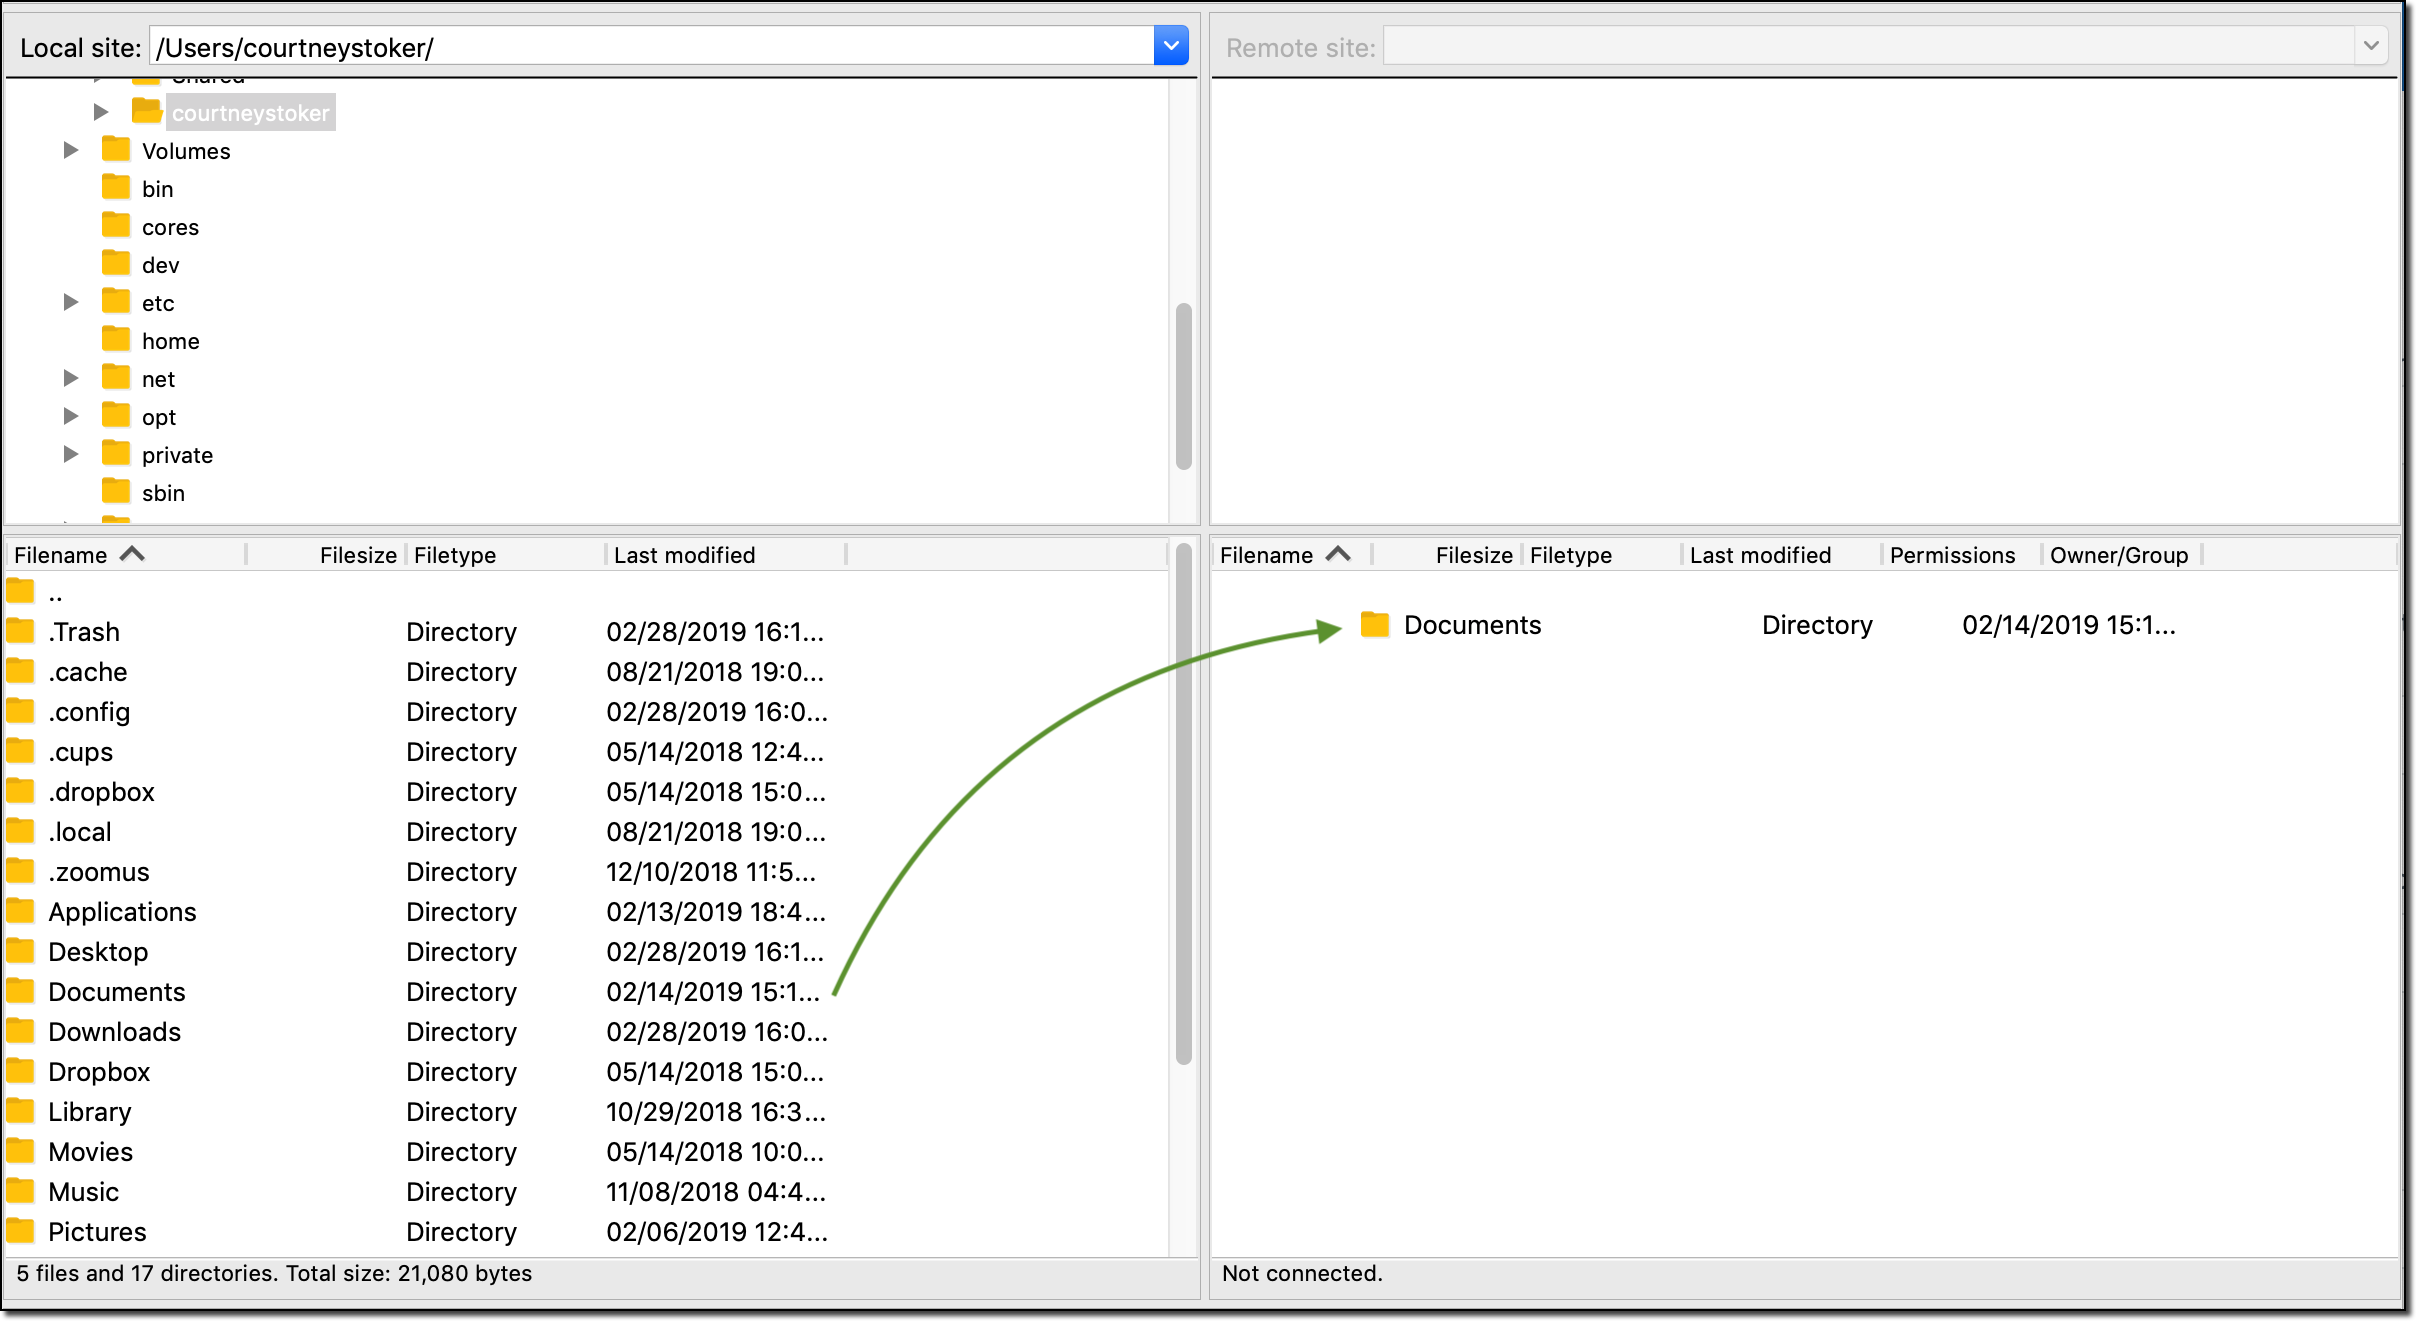2416x1321 pixels.
Task: Click the 'Applications' filename text
Action: 122,912
